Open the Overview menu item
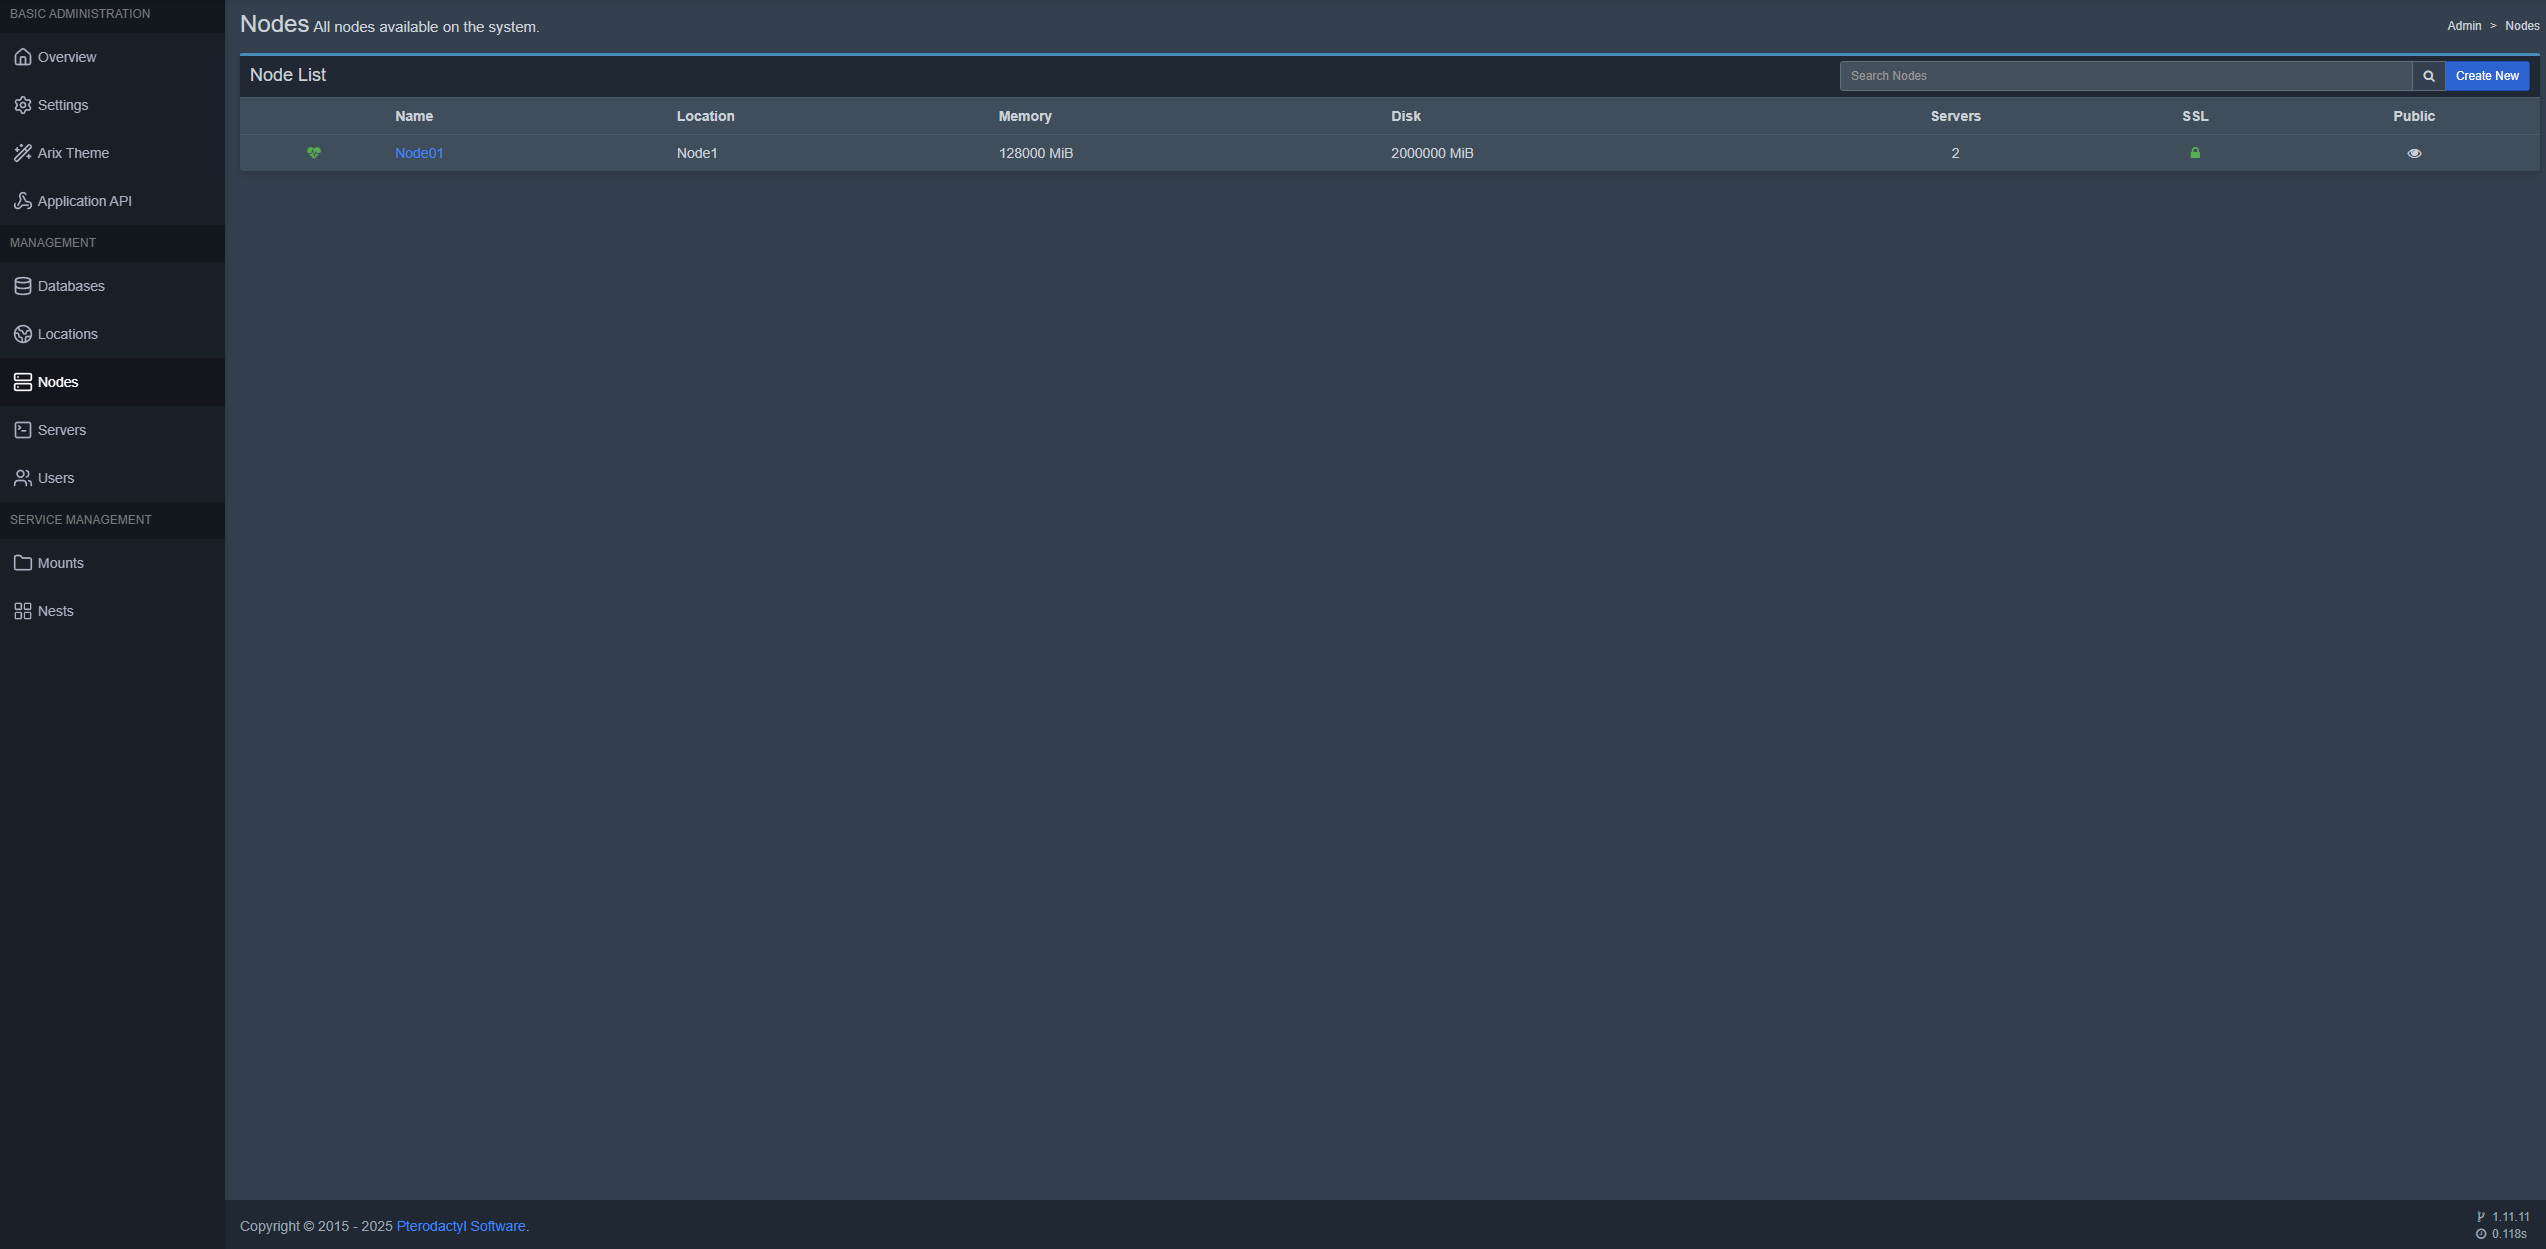This screenshot has height=1249, width=2546. 112,57
